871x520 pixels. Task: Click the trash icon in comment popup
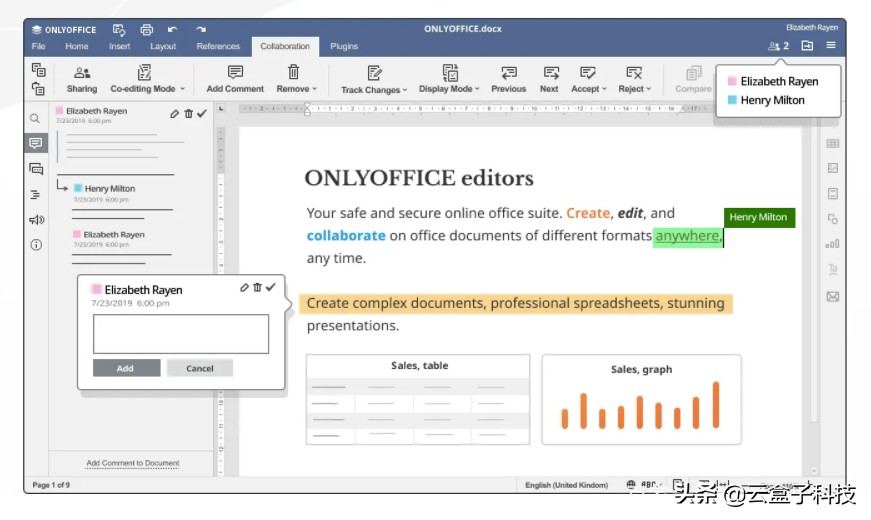(257, 287)
